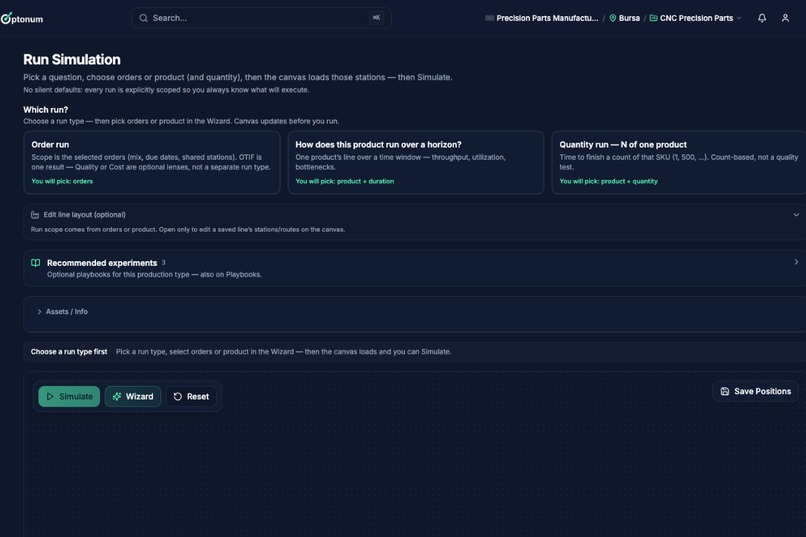Click the folder icon beside CNC Precision Parts
806x537 pixels.
pos(653,18)
